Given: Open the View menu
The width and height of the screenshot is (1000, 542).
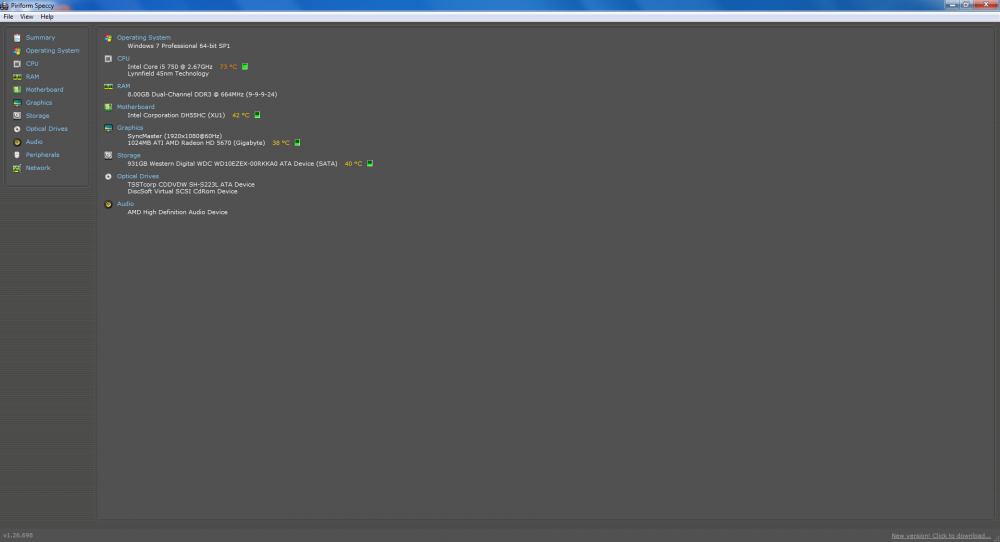Looking at the screenshot, I should click(x=27, y=17).
